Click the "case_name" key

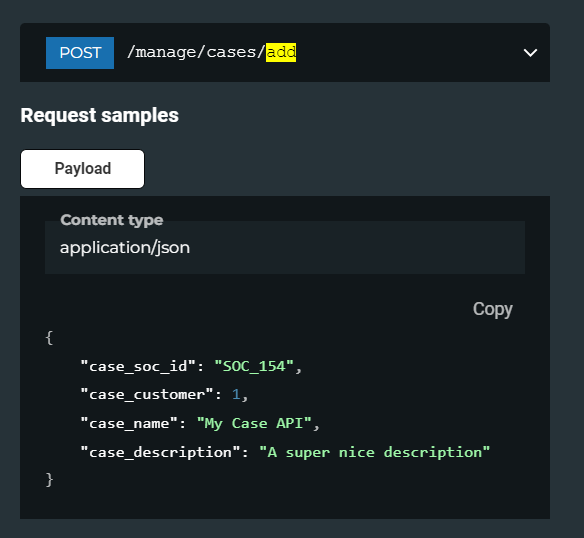[129, 423]
